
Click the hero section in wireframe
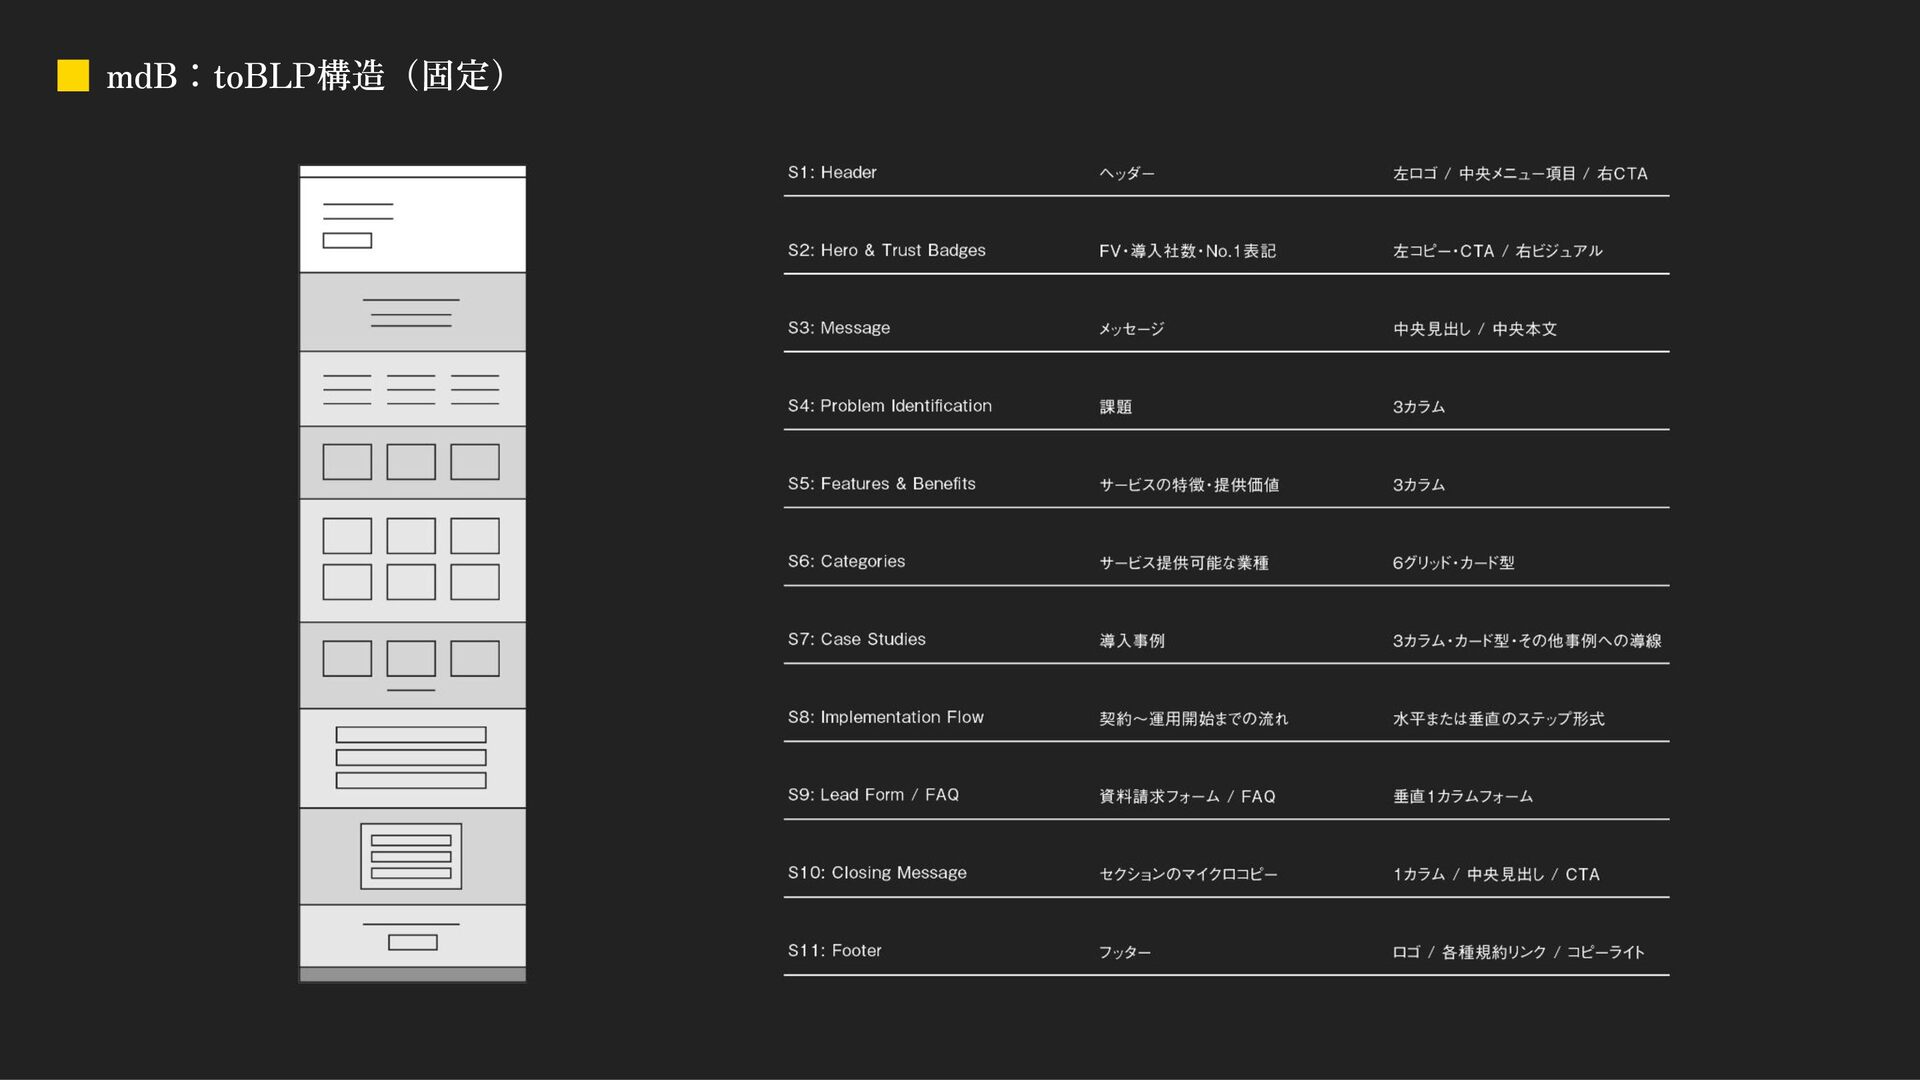pyautogui.click(x=412, y=225)
